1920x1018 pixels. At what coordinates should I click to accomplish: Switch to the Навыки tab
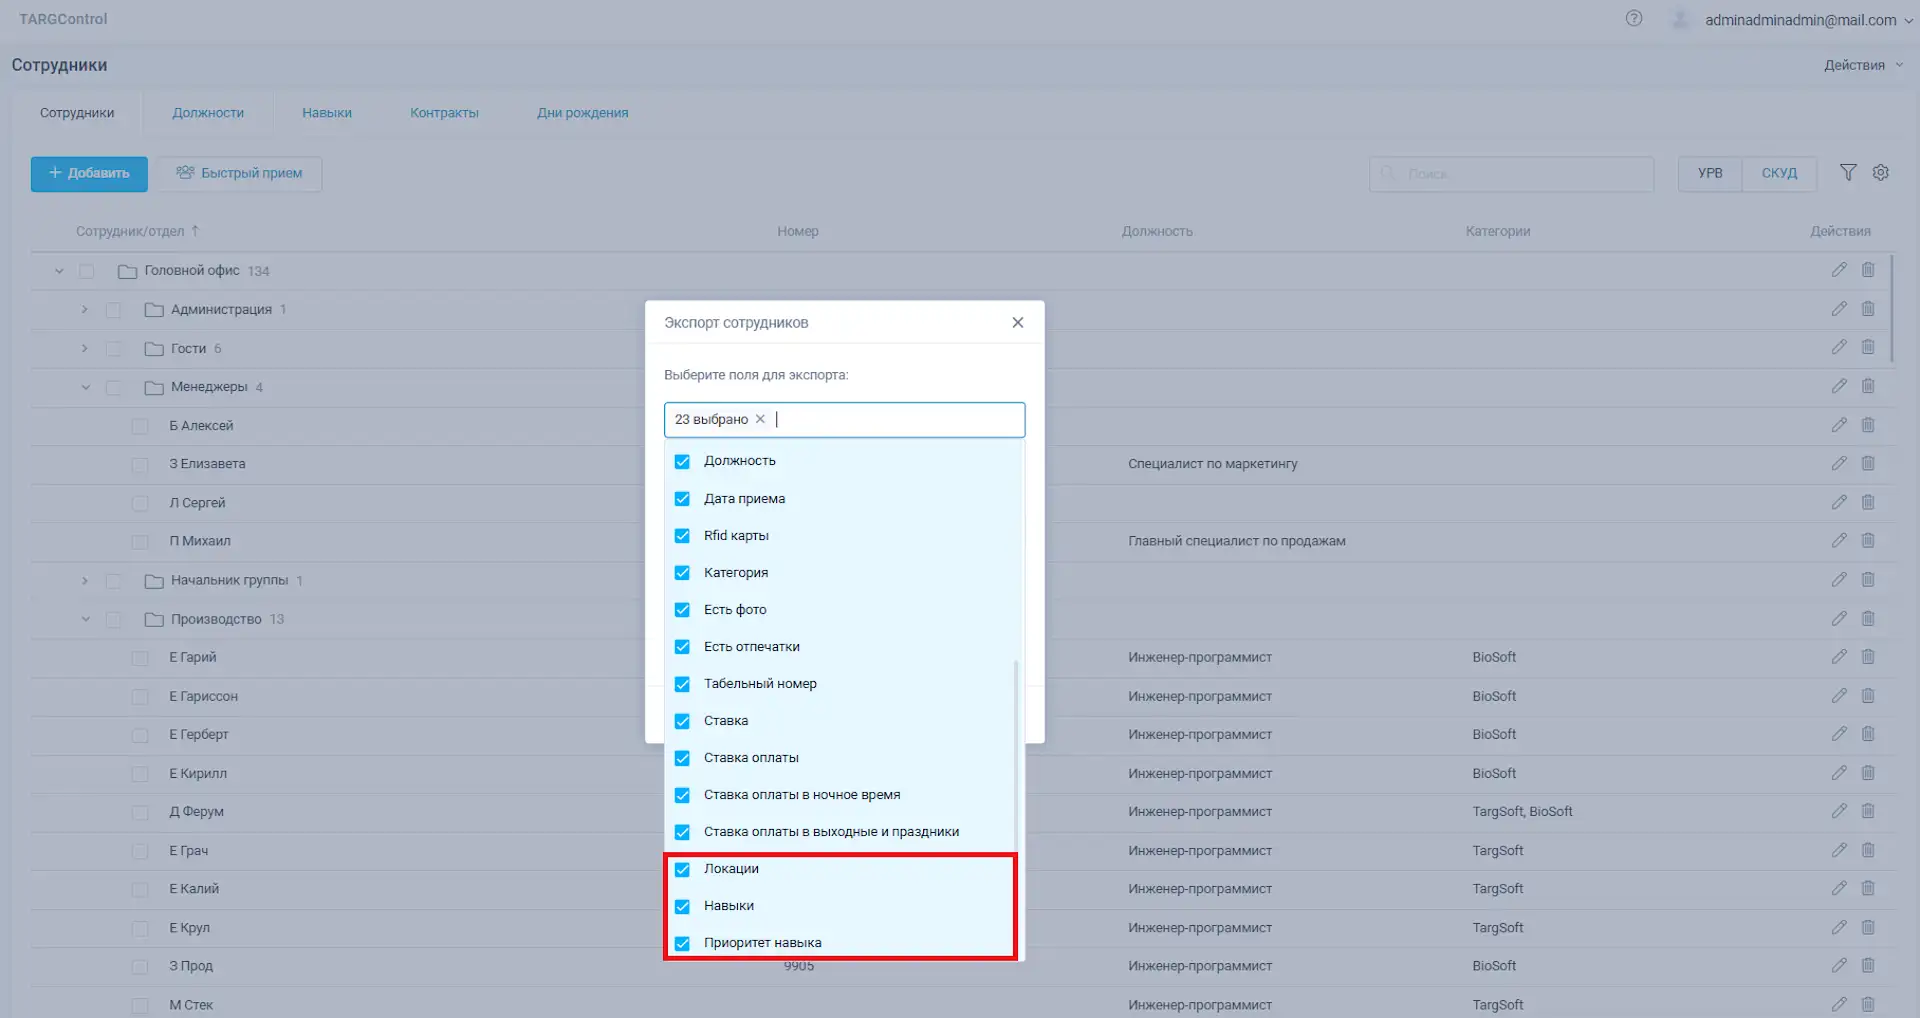tap(327, 113)
